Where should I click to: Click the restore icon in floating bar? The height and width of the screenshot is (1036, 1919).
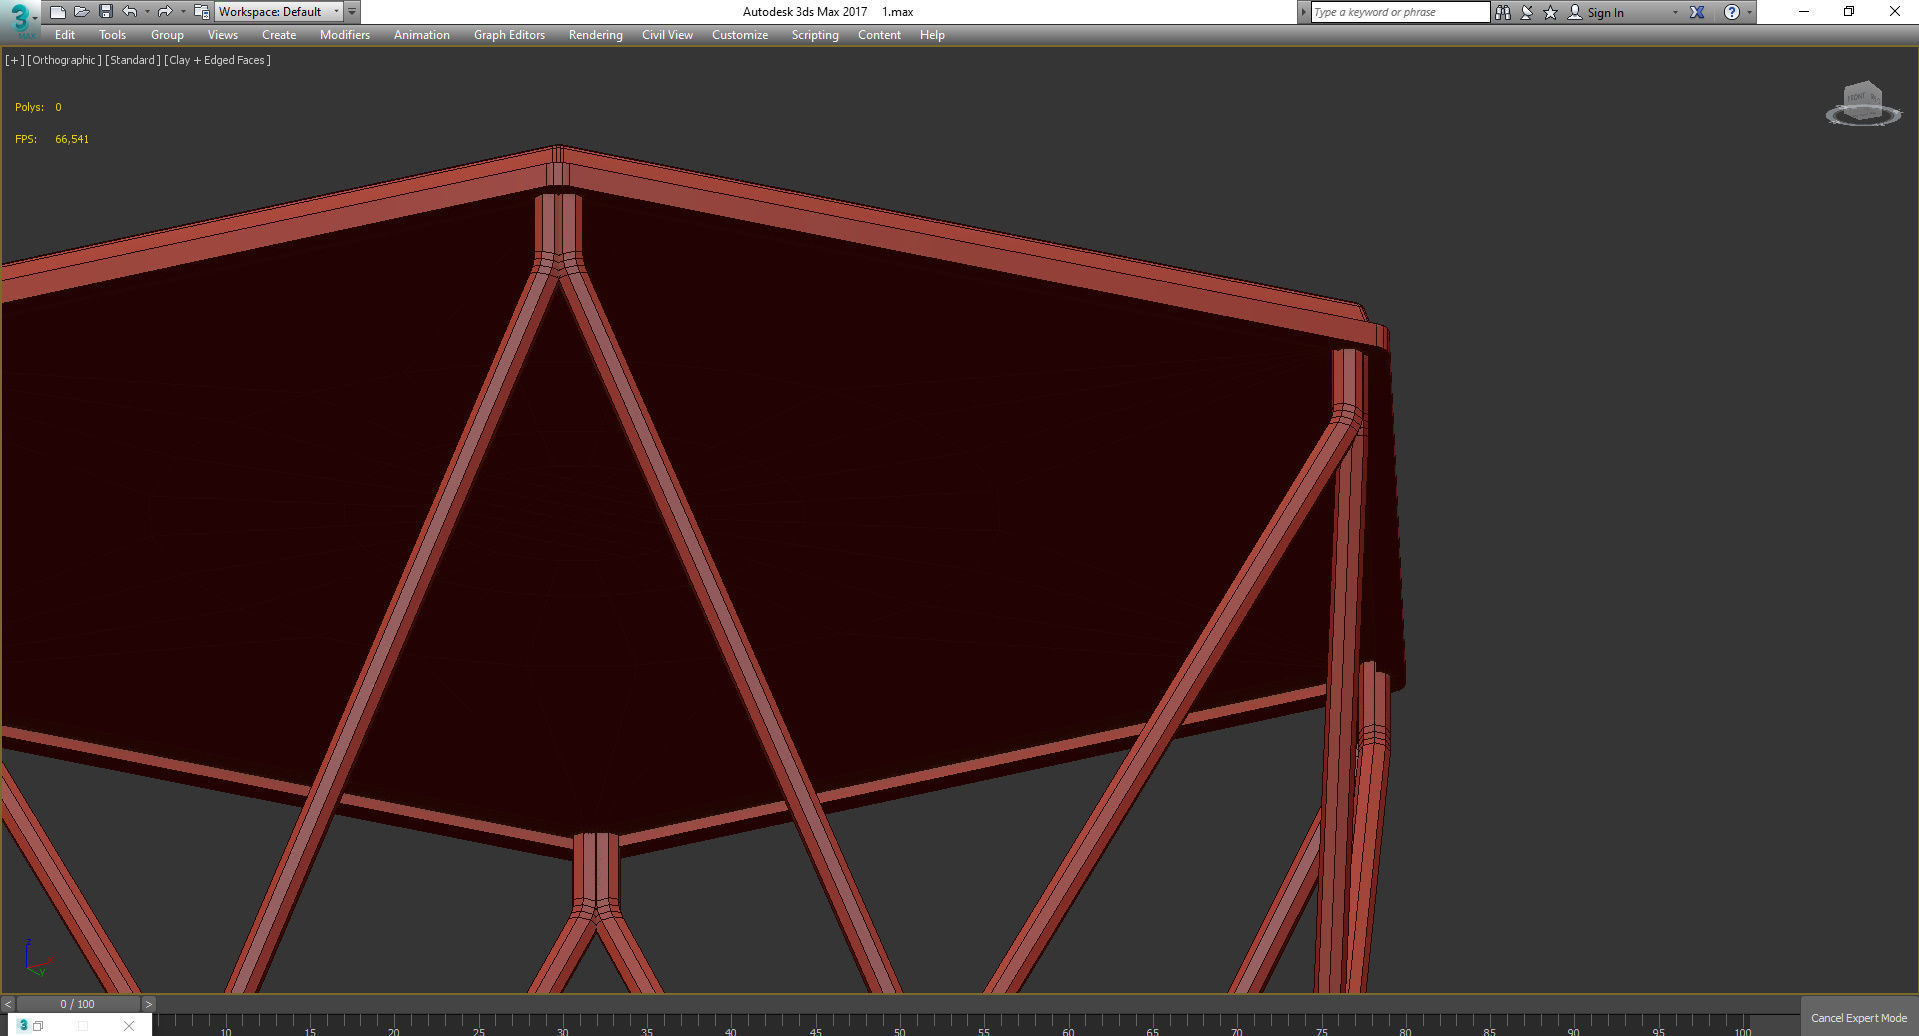(x=38, y=1026)
